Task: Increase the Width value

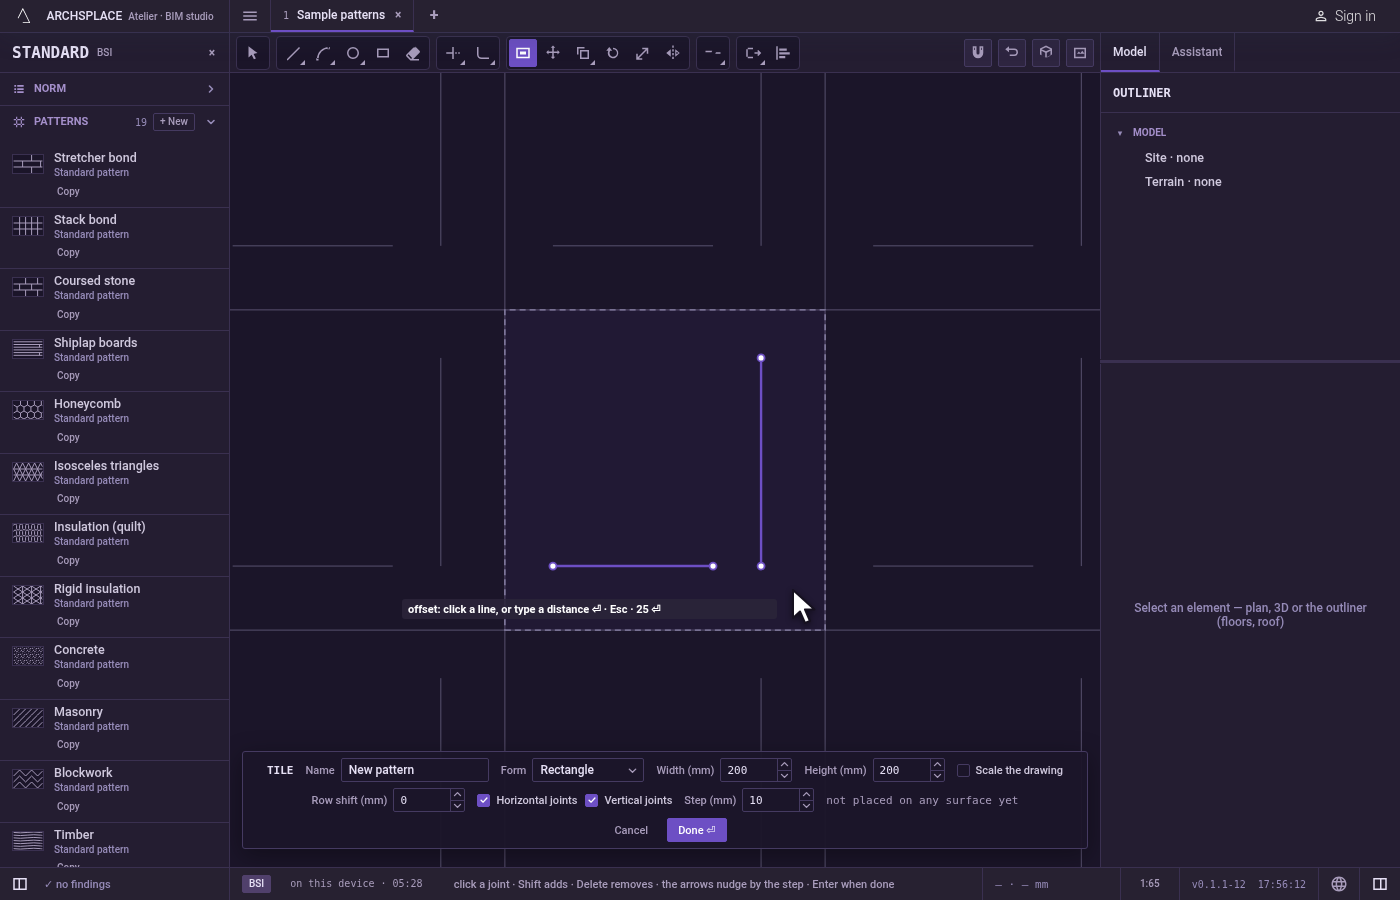Action: [784, 765]
